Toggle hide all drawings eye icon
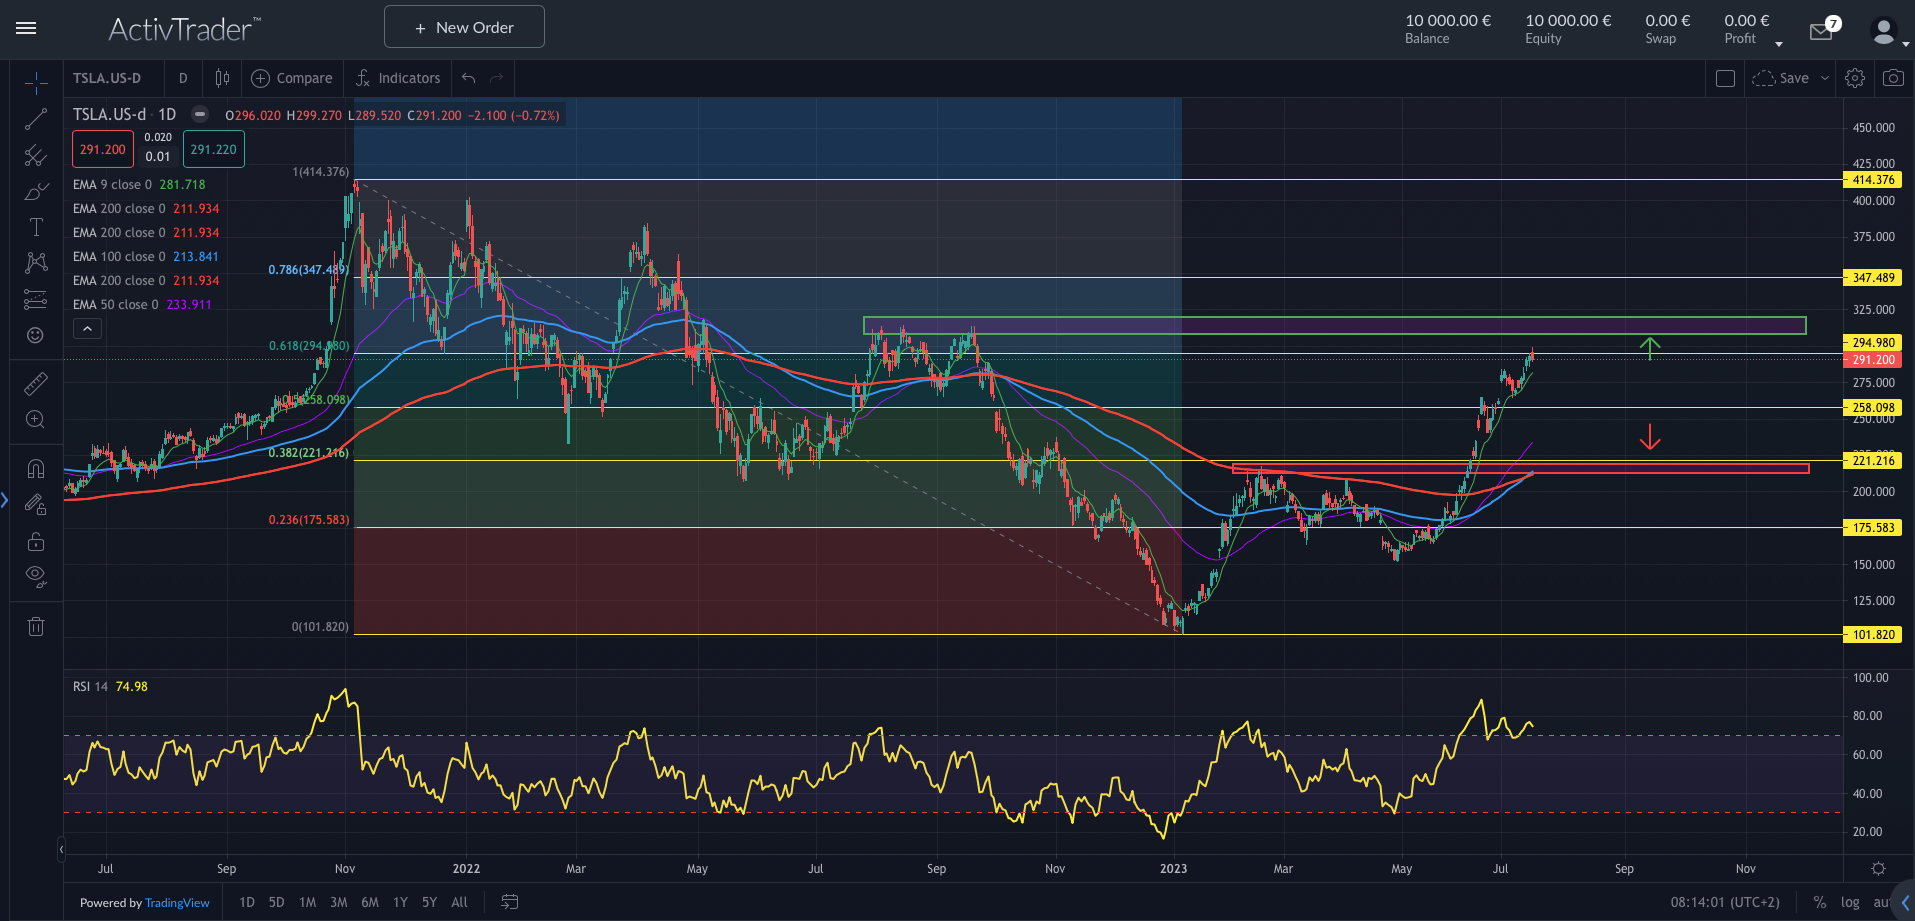1915x921 pixels. coord(36,575)
